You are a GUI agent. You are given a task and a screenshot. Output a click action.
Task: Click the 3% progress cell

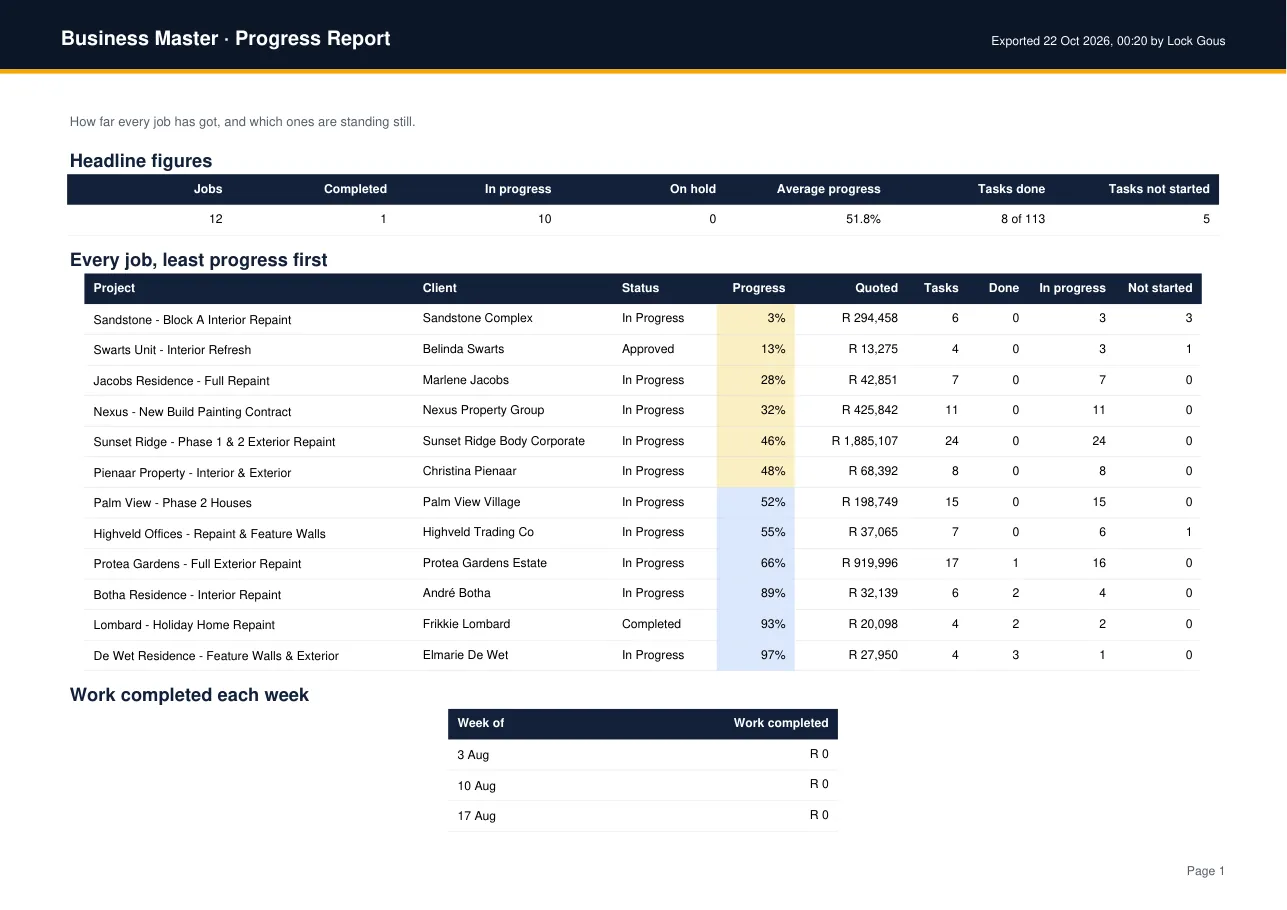[756, 319]
